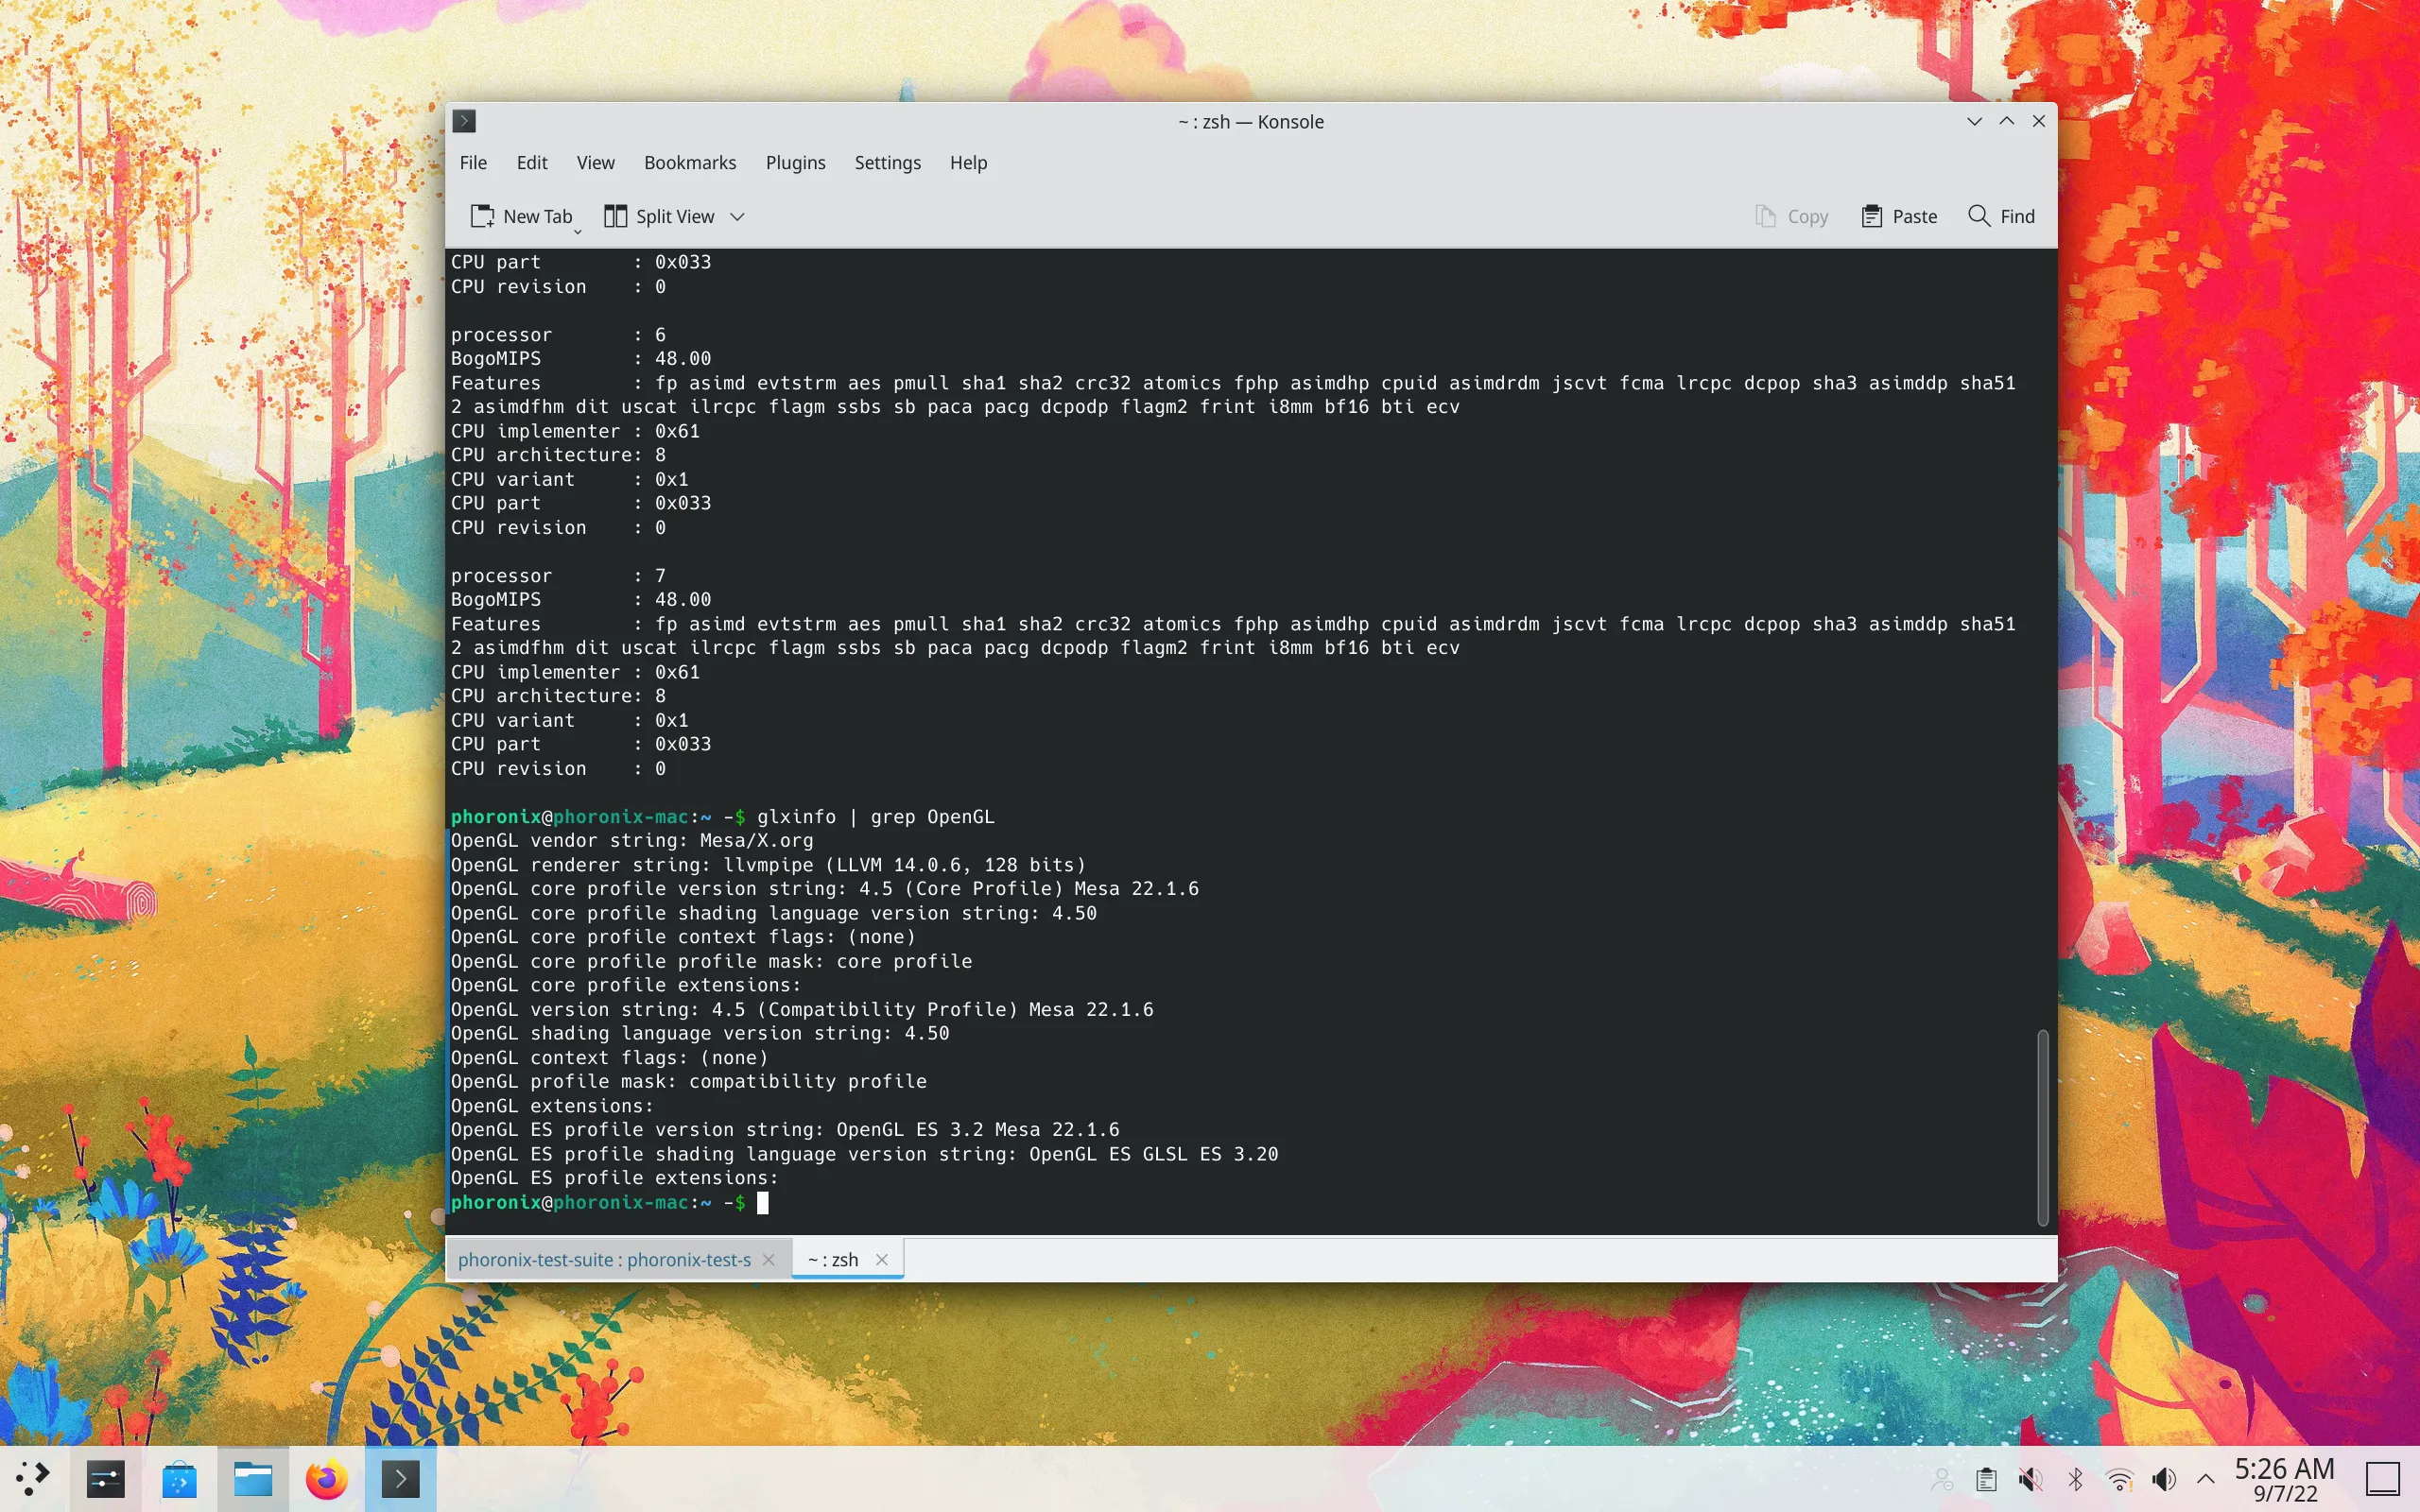
Task: Click the Firefox browser icon in taskbar
Action: click(324, 1479)
